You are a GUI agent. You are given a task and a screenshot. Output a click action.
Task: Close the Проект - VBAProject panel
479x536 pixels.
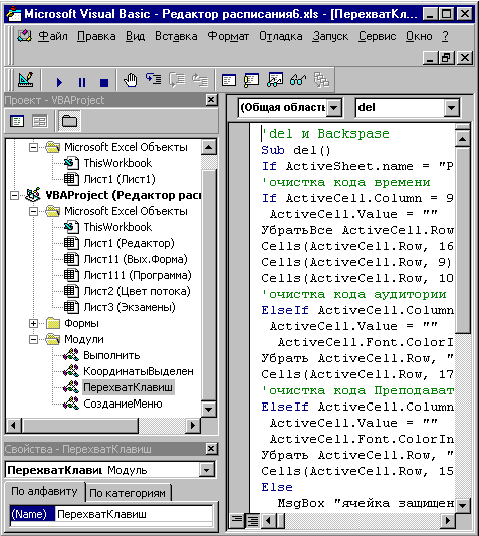click(x=211, y=100)
